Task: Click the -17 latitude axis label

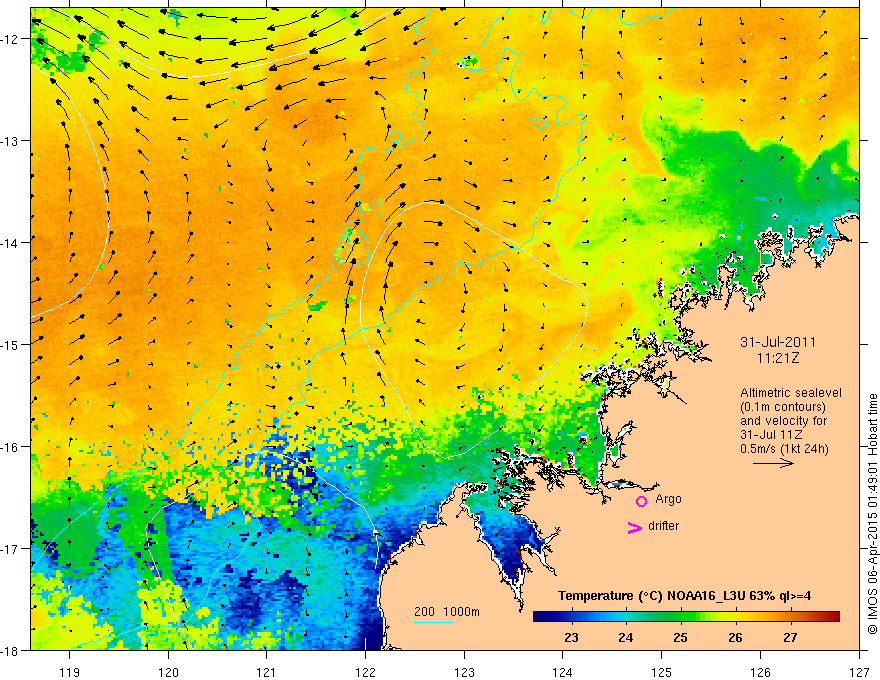Action: (x=10, y=548)
